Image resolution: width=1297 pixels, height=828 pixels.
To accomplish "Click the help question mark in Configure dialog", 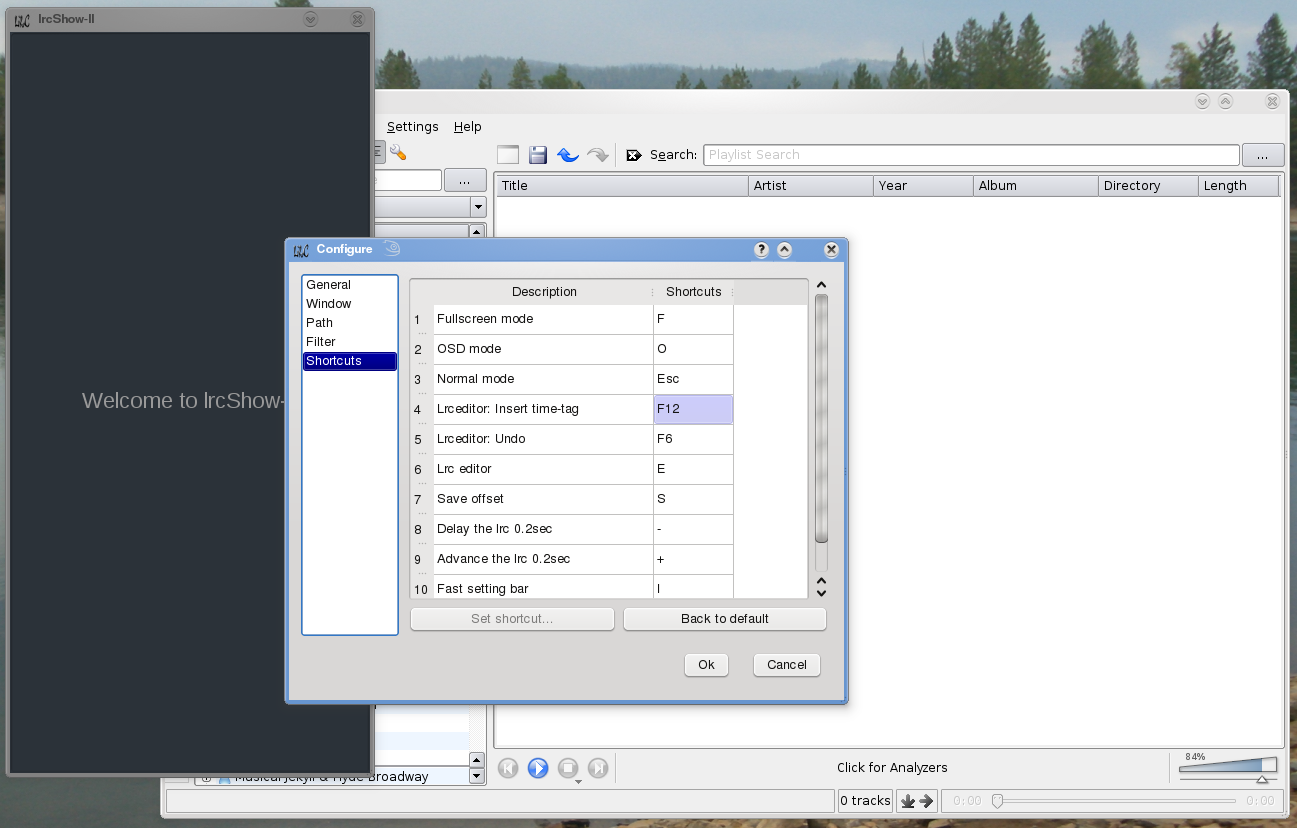I will pyautogui.click(x=762, y=250).
